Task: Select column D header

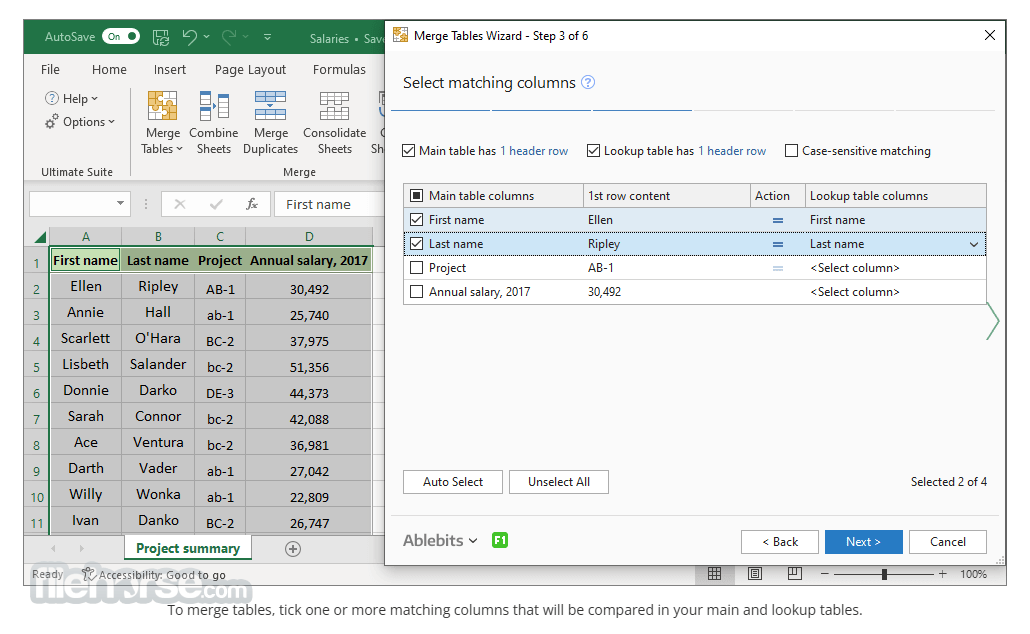Action: tap(309, 237)
